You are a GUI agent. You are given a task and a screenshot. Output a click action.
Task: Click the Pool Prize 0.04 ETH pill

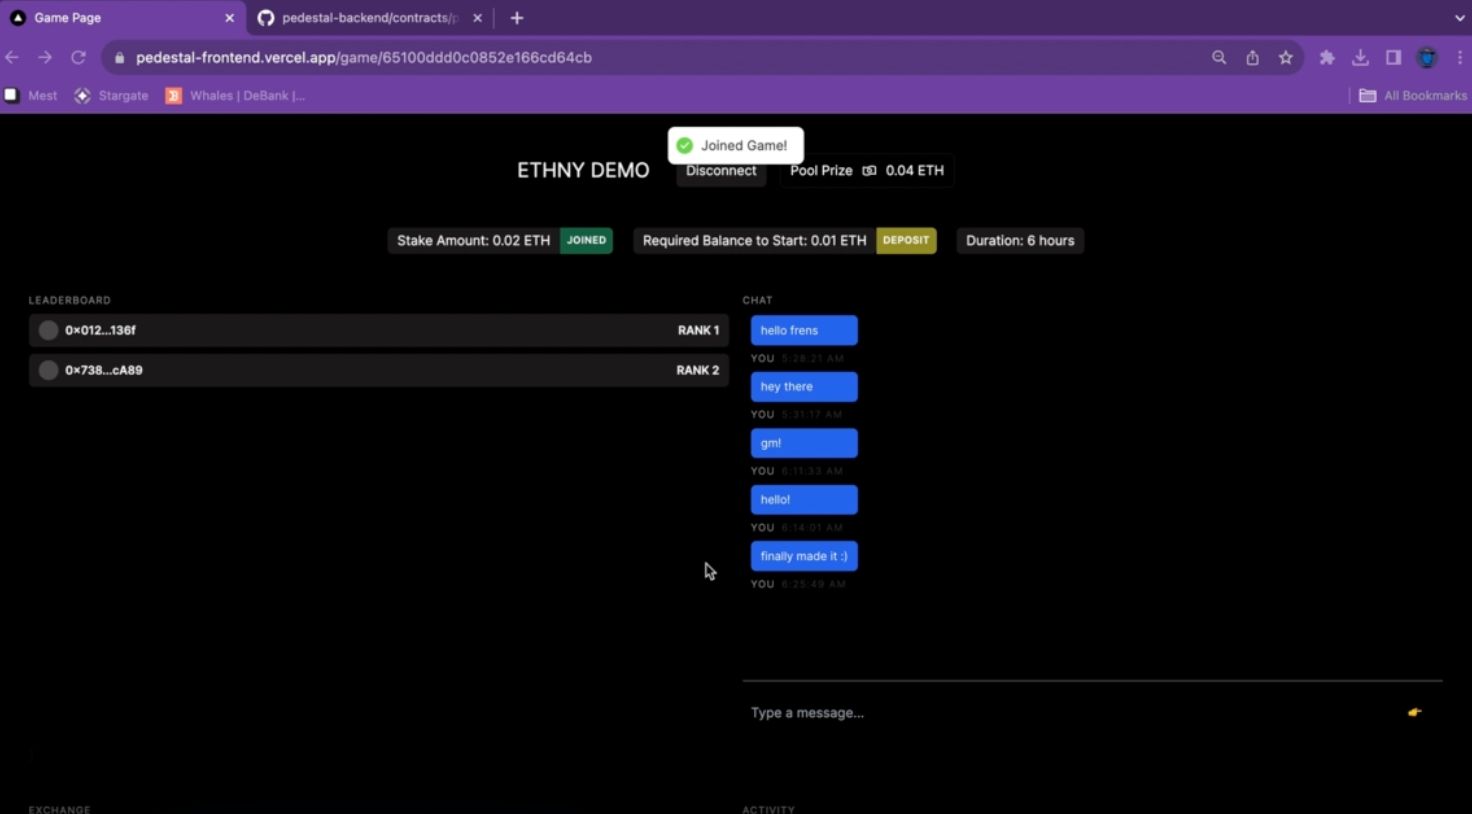point(867,171)
